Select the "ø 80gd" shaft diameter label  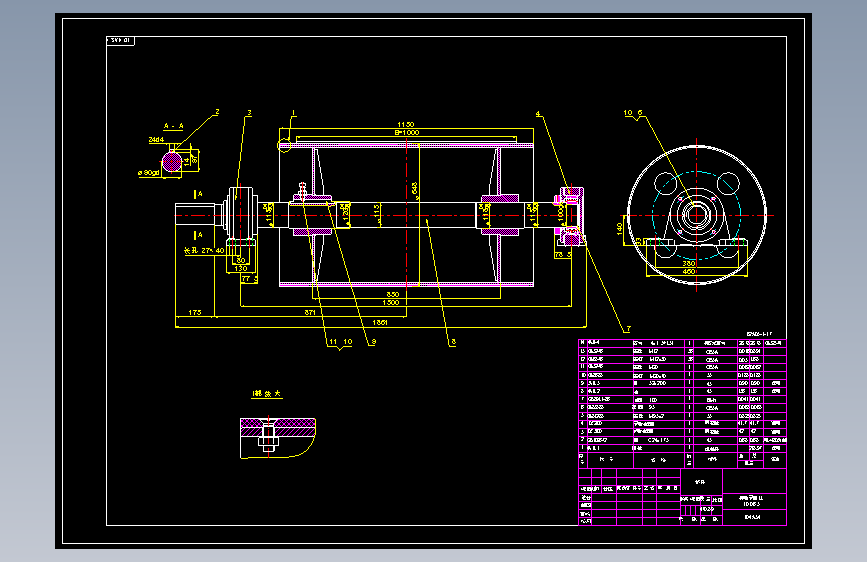149,173
